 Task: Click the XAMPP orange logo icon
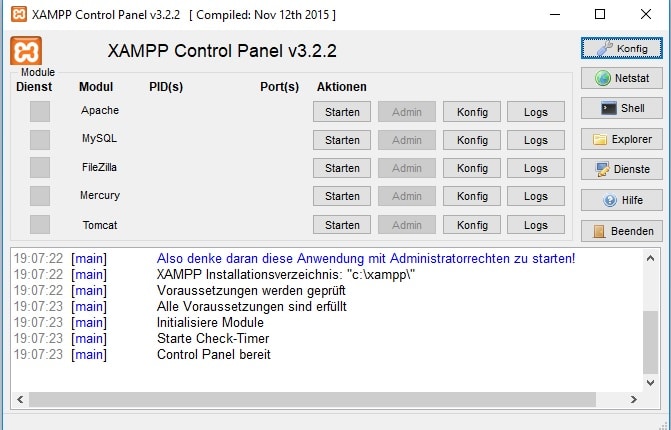point(26,51)
